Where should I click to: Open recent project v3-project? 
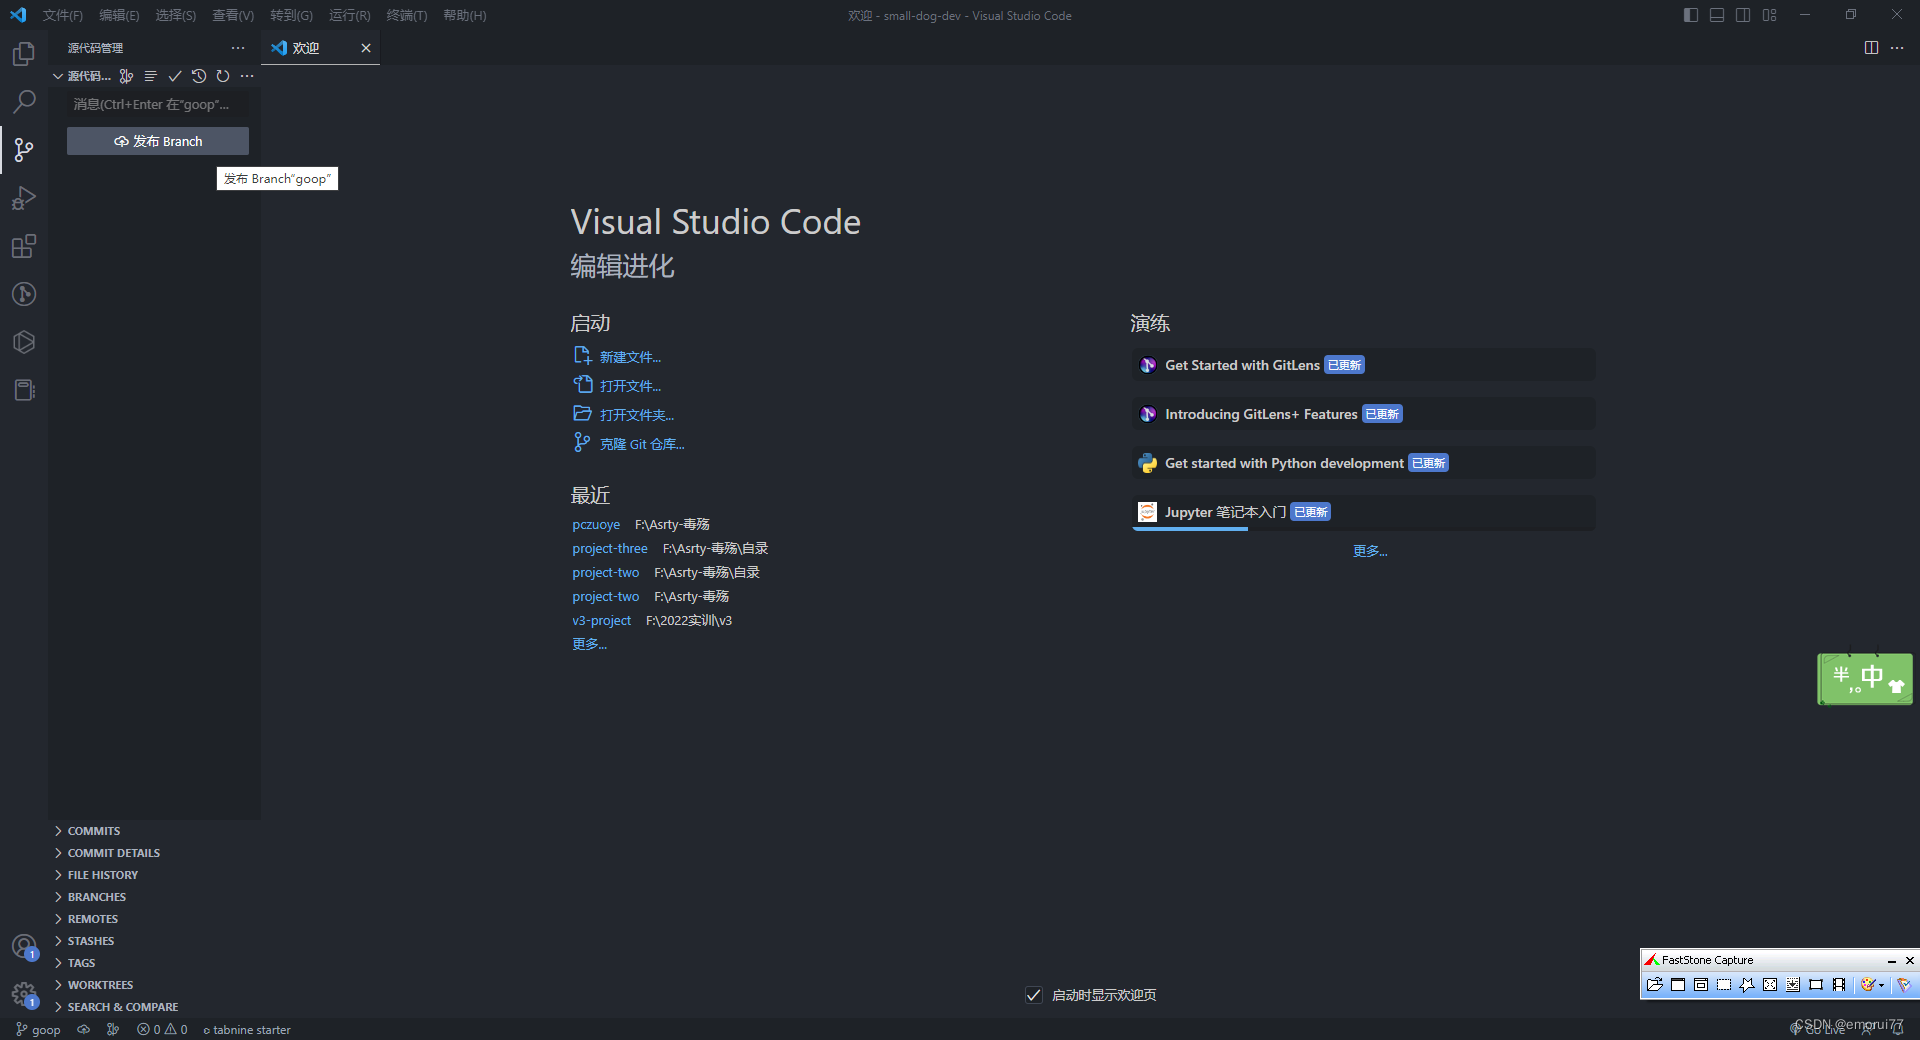601,620
